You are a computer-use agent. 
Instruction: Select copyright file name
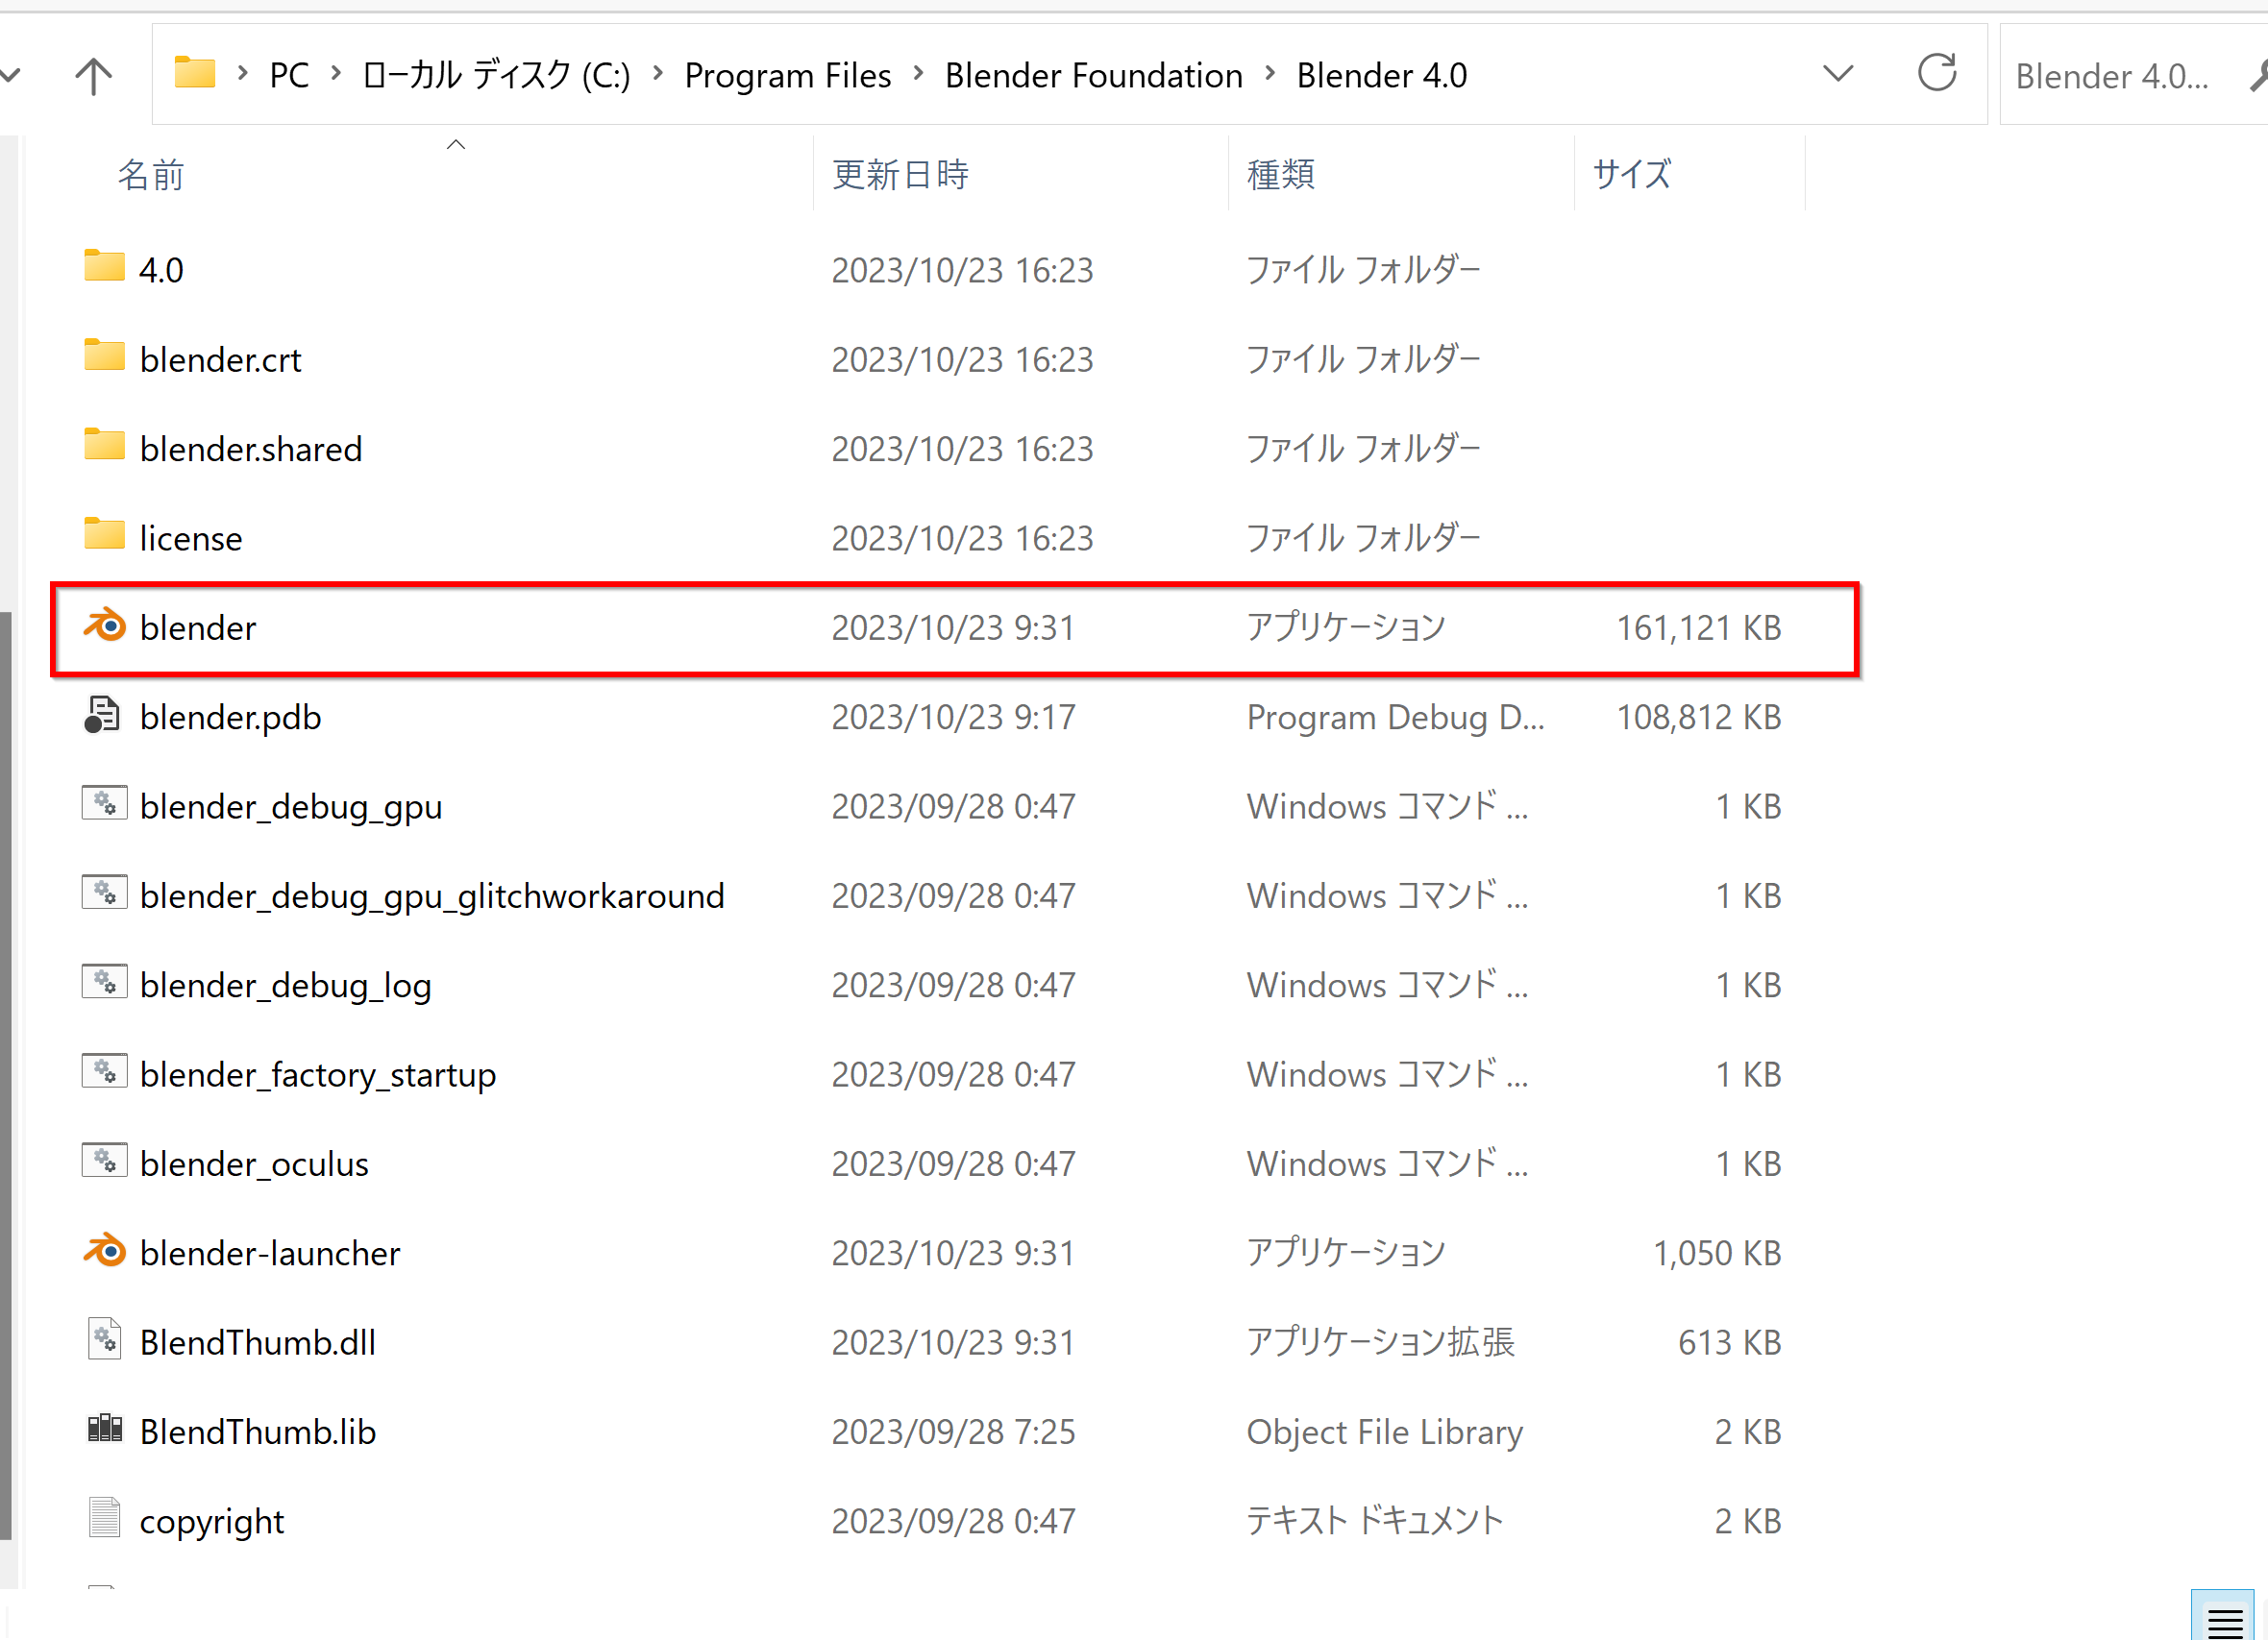(x=211, y=1521)
